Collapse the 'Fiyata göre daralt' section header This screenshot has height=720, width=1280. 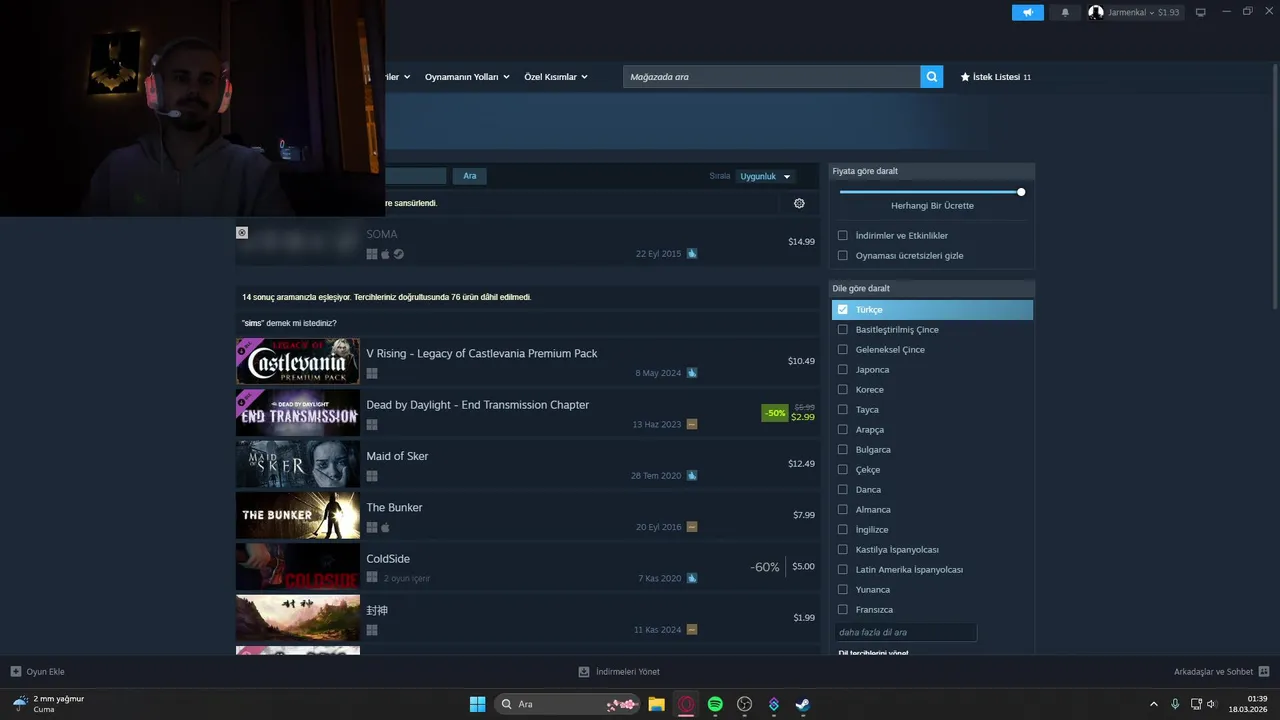click(932, 171)
